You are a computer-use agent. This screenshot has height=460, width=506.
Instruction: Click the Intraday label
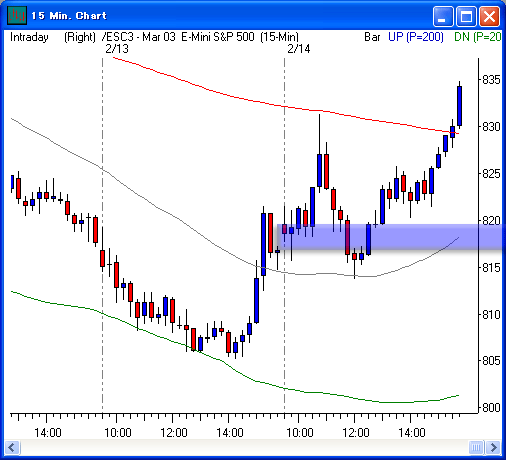[x=29, y=37]
